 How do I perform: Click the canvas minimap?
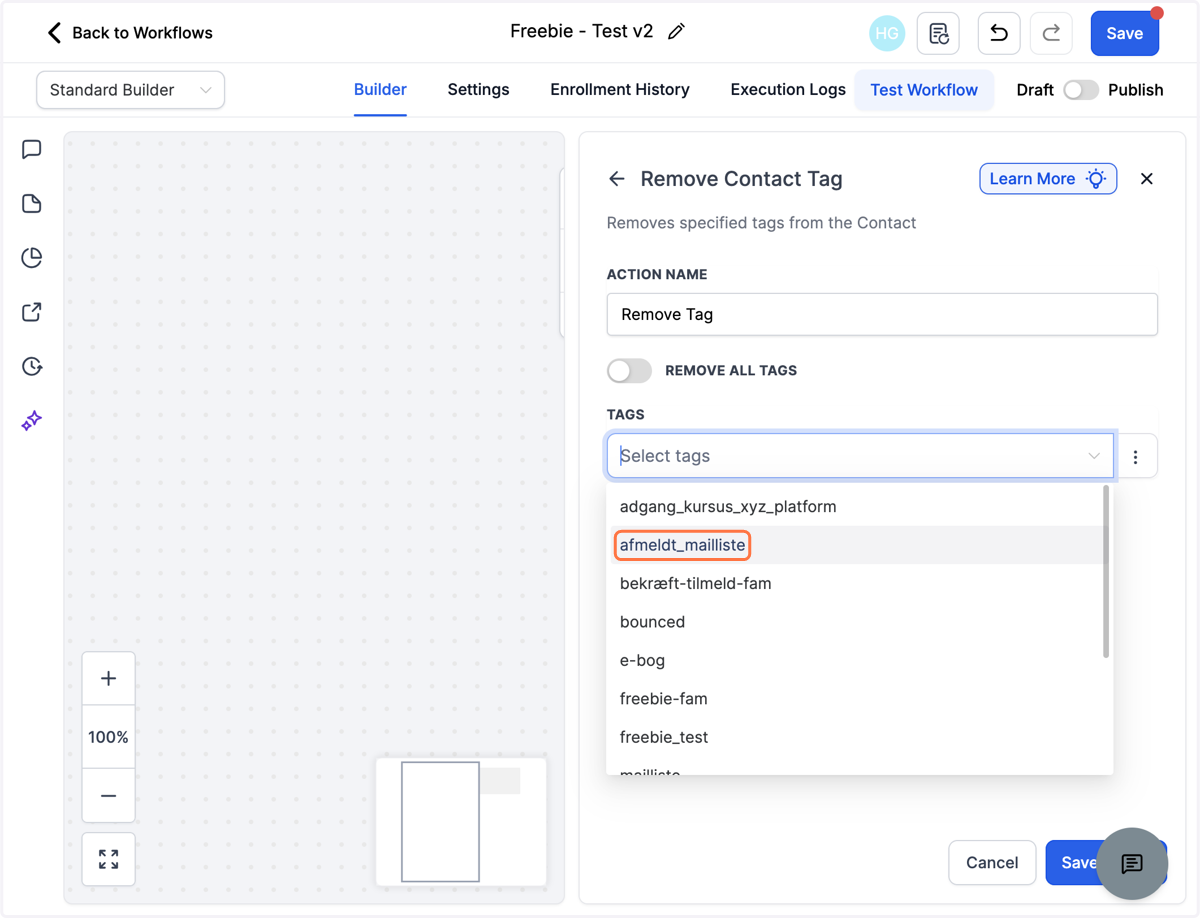(x=461, y=822)
